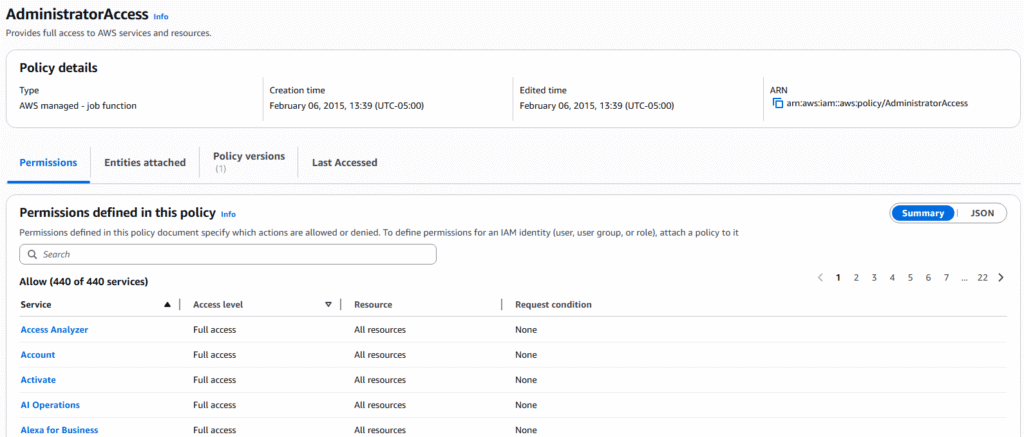This screenshot has width=1024, height=437.
Task: Switch to Summary view
Action: click(923, 213)
